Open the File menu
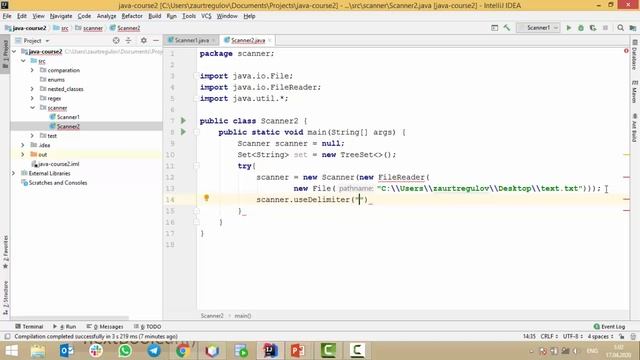 click(7, 16)
